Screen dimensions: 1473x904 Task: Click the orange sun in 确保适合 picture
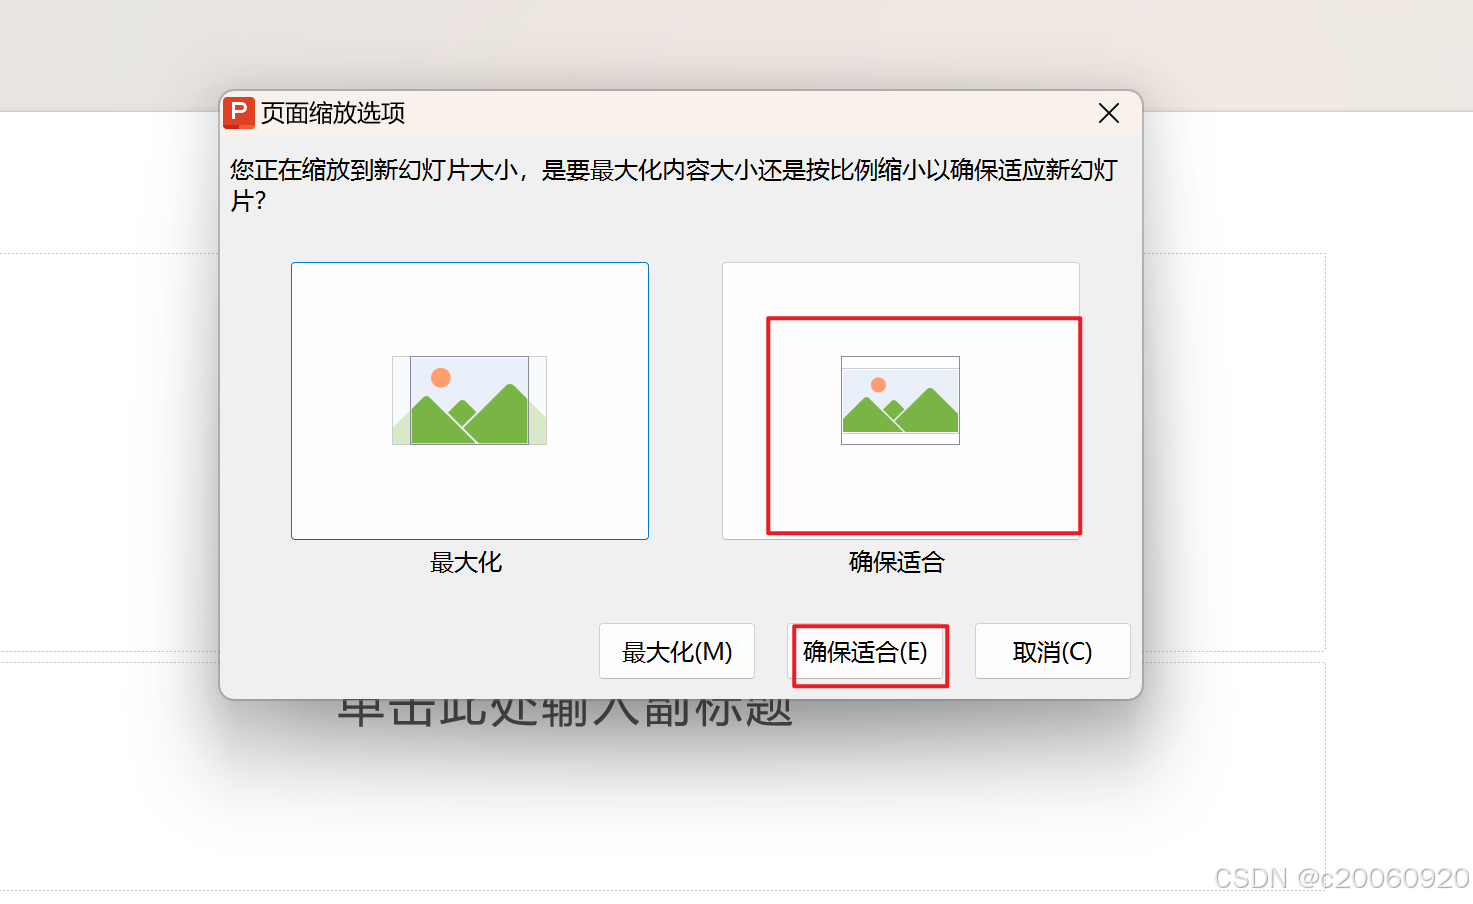[x=878, y=385]
